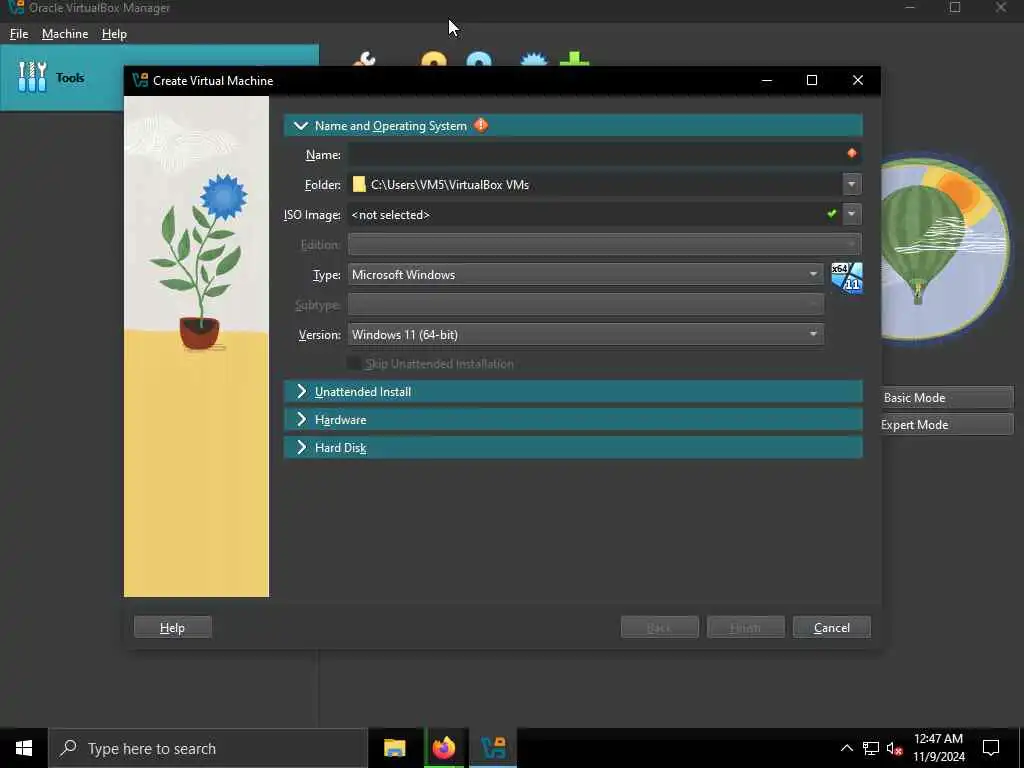
Task: Open the Folder dropdown arrow
Action: pyautogui.click(x=852, y=184)
